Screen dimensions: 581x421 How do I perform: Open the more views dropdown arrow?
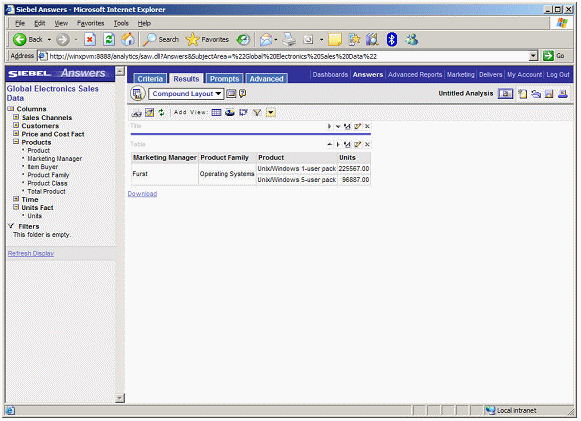[271, 113]
